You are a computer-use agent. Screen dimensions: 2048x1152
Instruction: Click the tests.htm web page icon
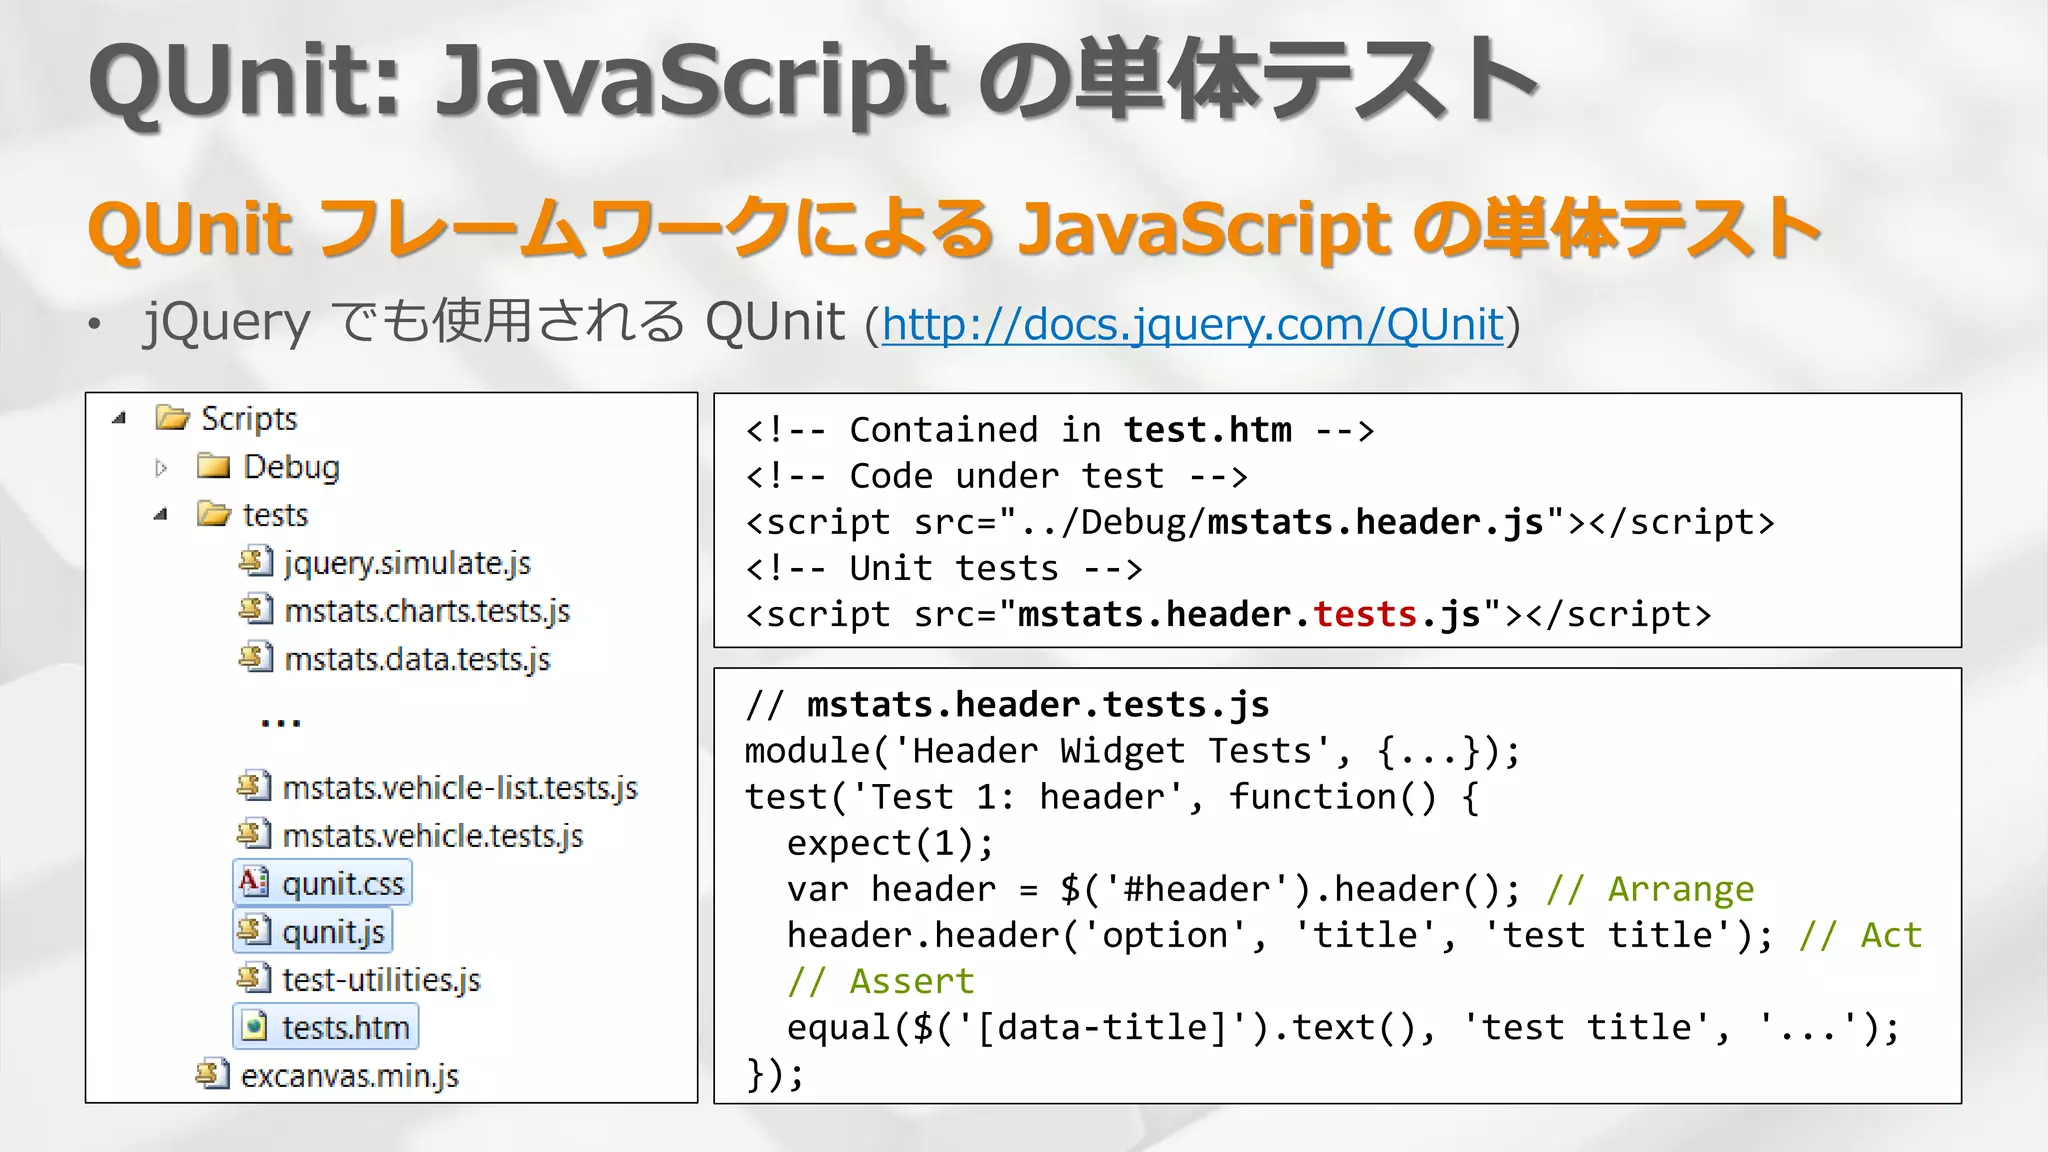coord(255,1026)
